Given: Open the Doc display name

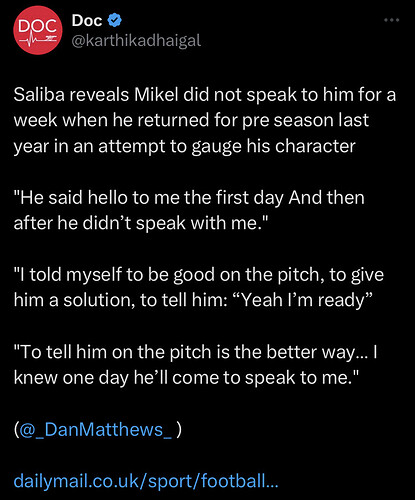Looking at the screenshot, I should coord(87,21).
